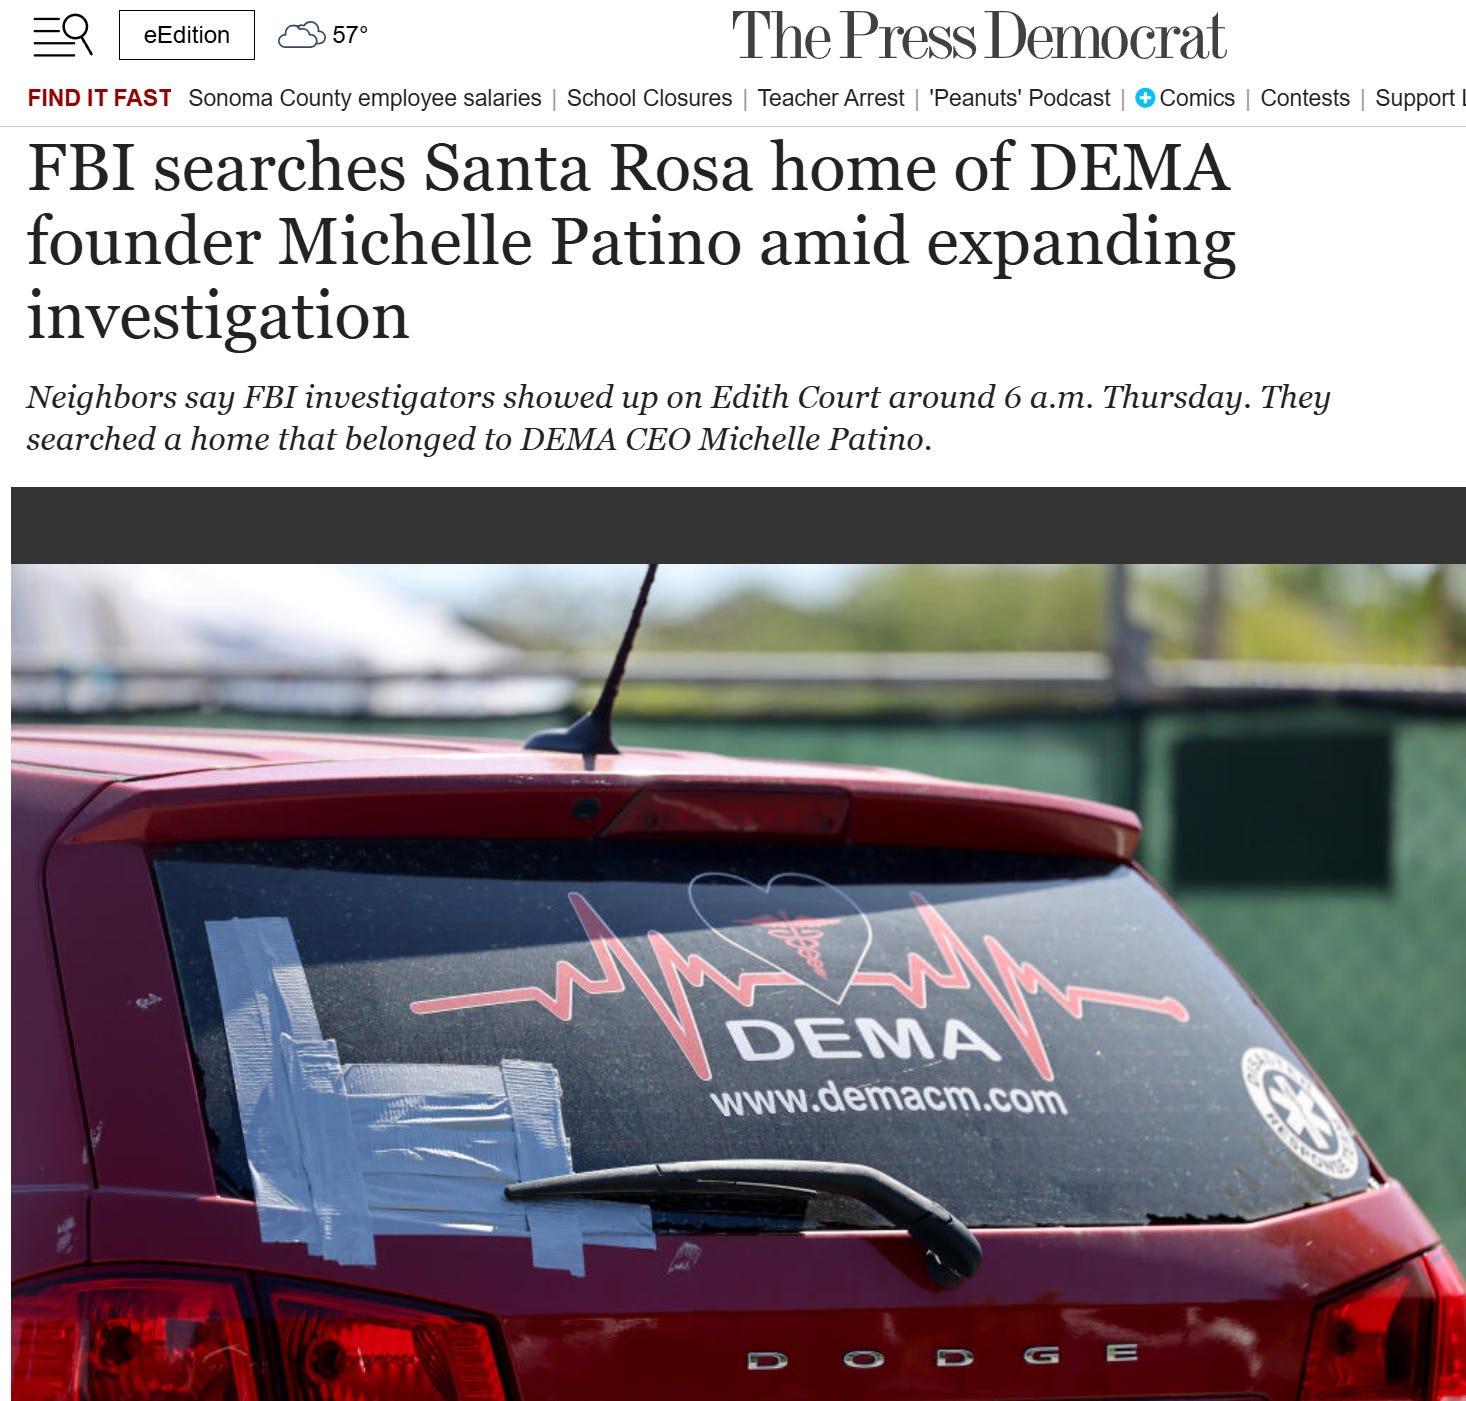Click the italic article subheadline text

pos(678,417)
